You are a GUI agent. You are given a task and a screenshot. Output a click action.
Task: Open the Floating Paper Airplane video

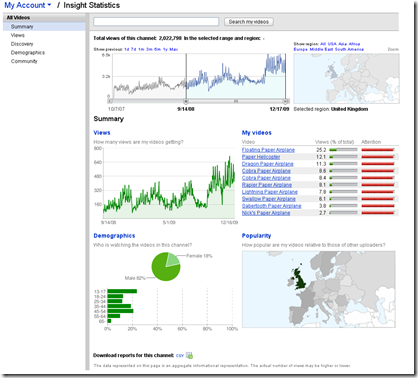268,150
